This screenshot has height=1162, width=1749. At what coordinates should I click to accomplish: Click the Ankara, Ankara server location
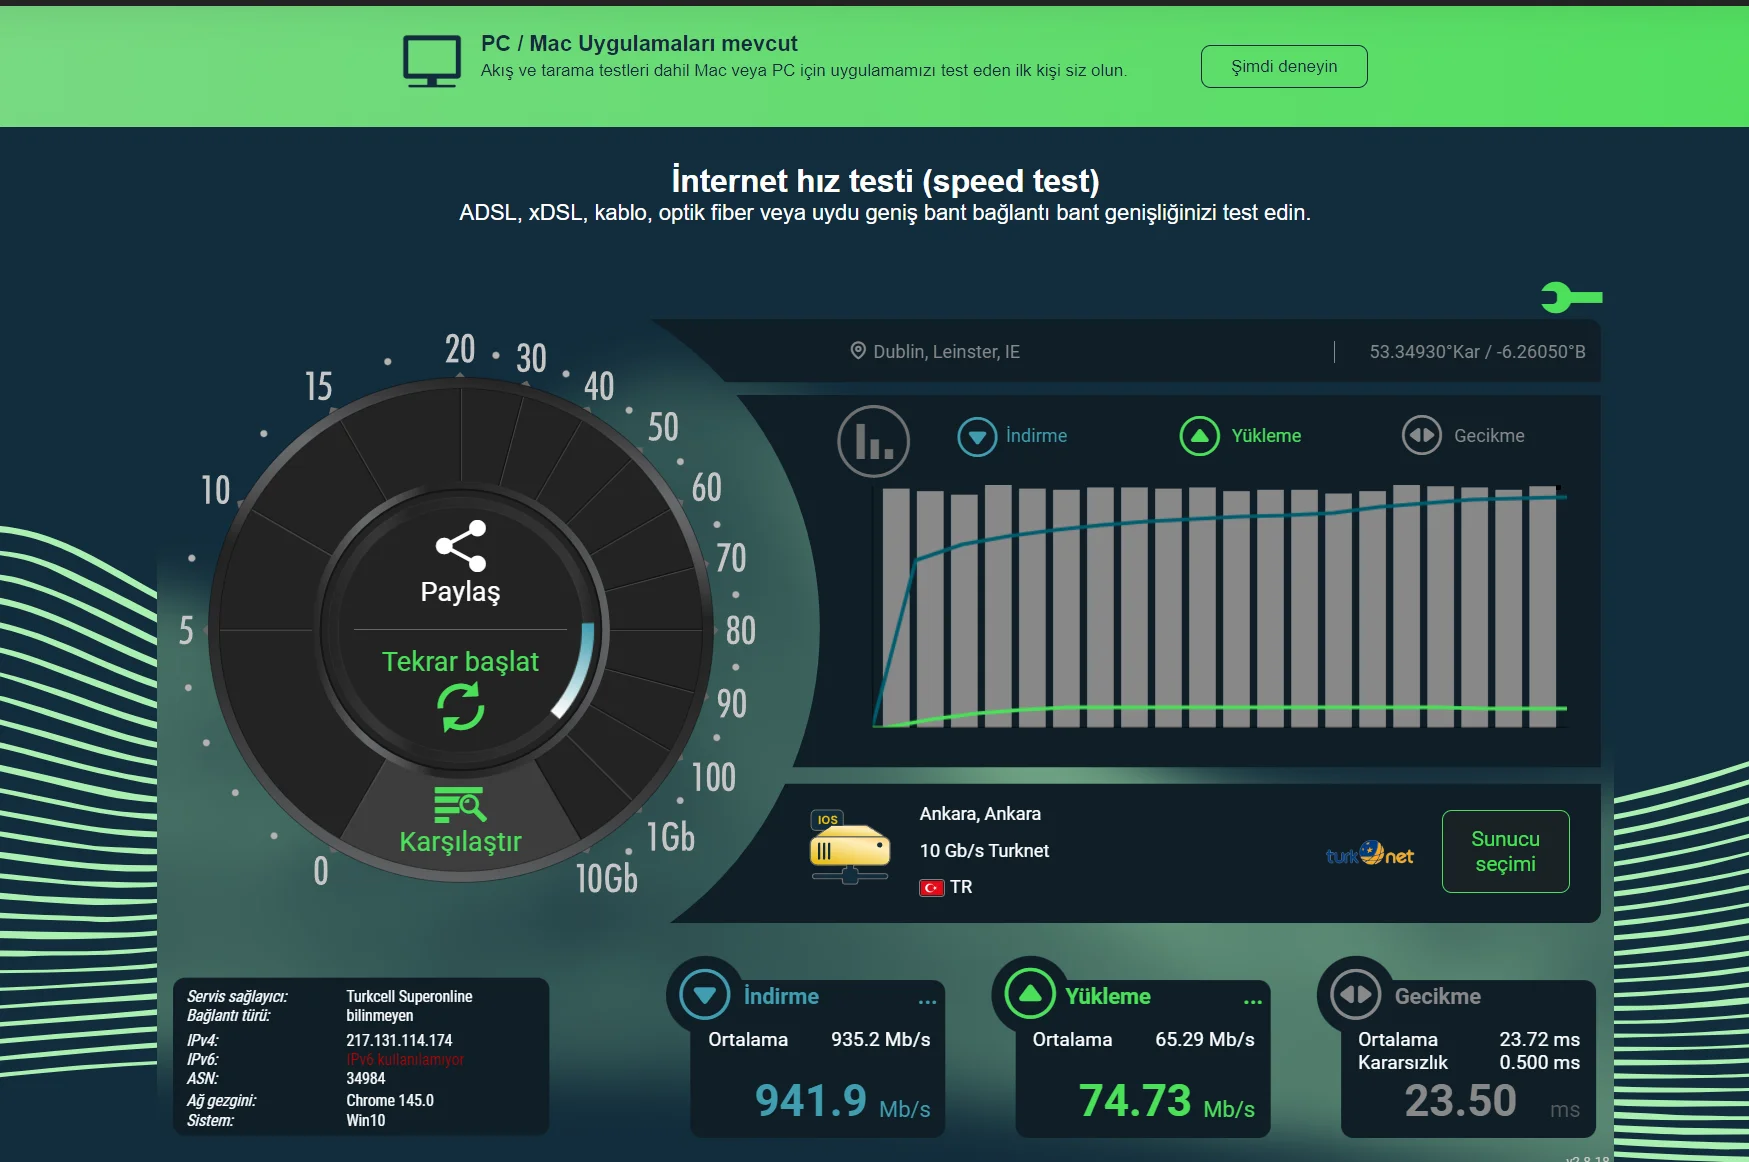click(980, 814)
